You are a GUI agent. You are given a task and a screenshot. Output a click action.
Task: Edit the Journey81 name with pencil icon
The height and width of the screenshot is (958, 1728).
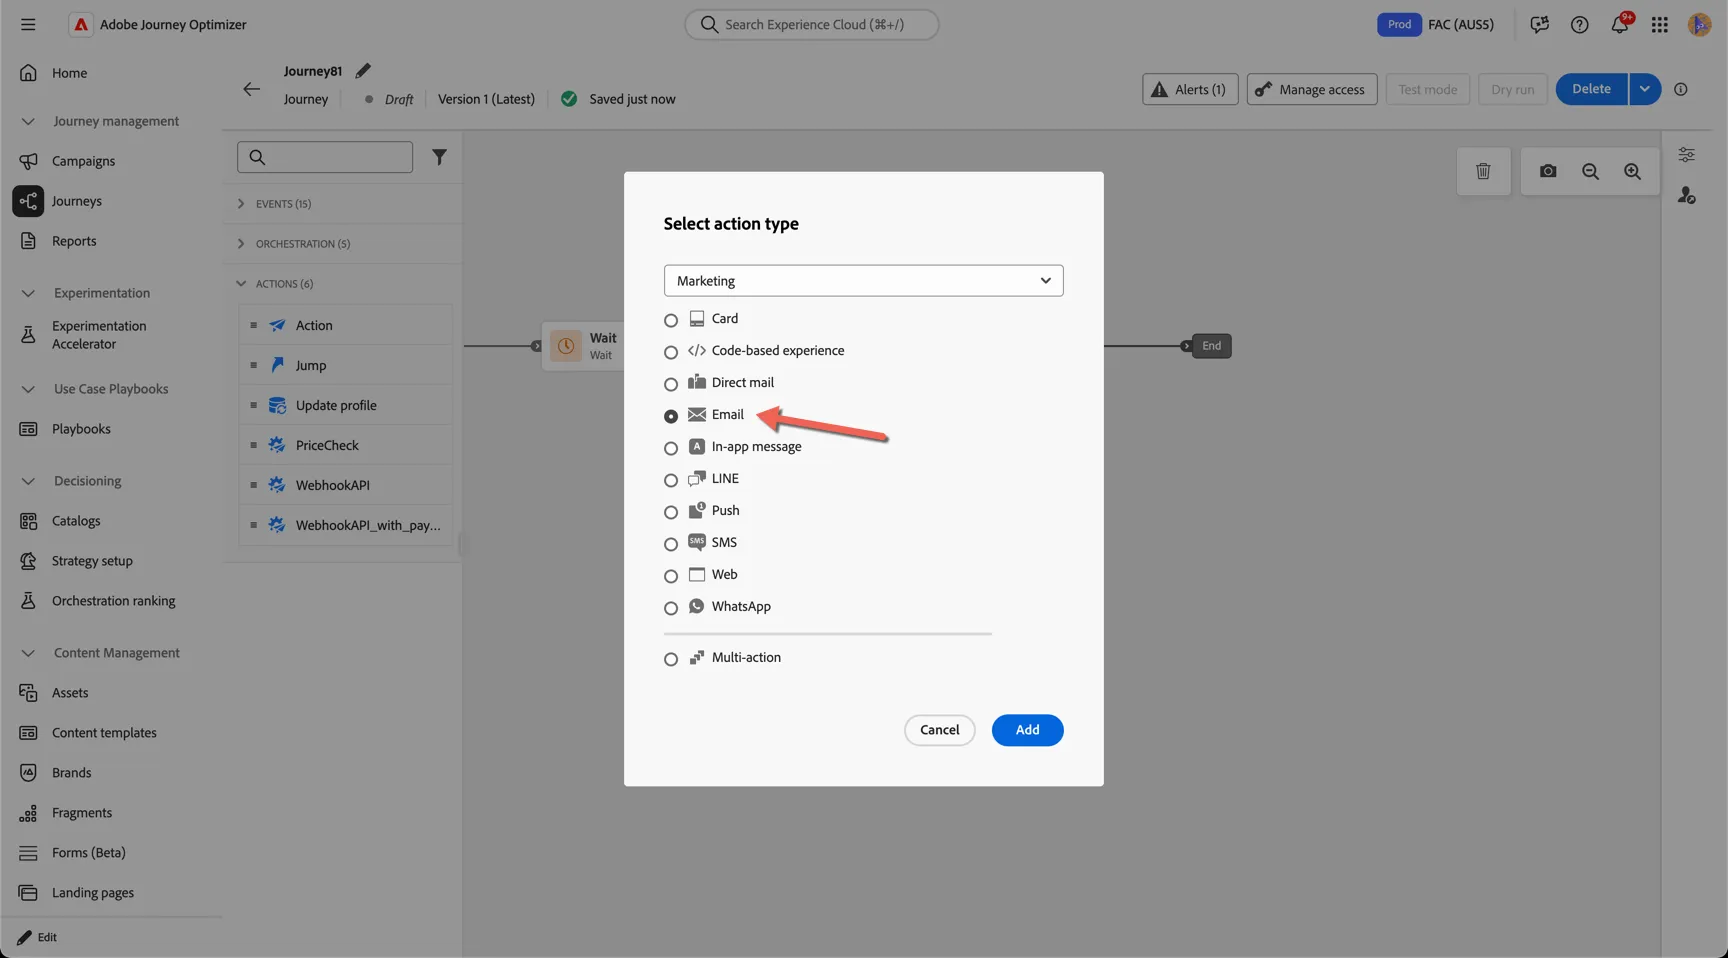point(363,70)
